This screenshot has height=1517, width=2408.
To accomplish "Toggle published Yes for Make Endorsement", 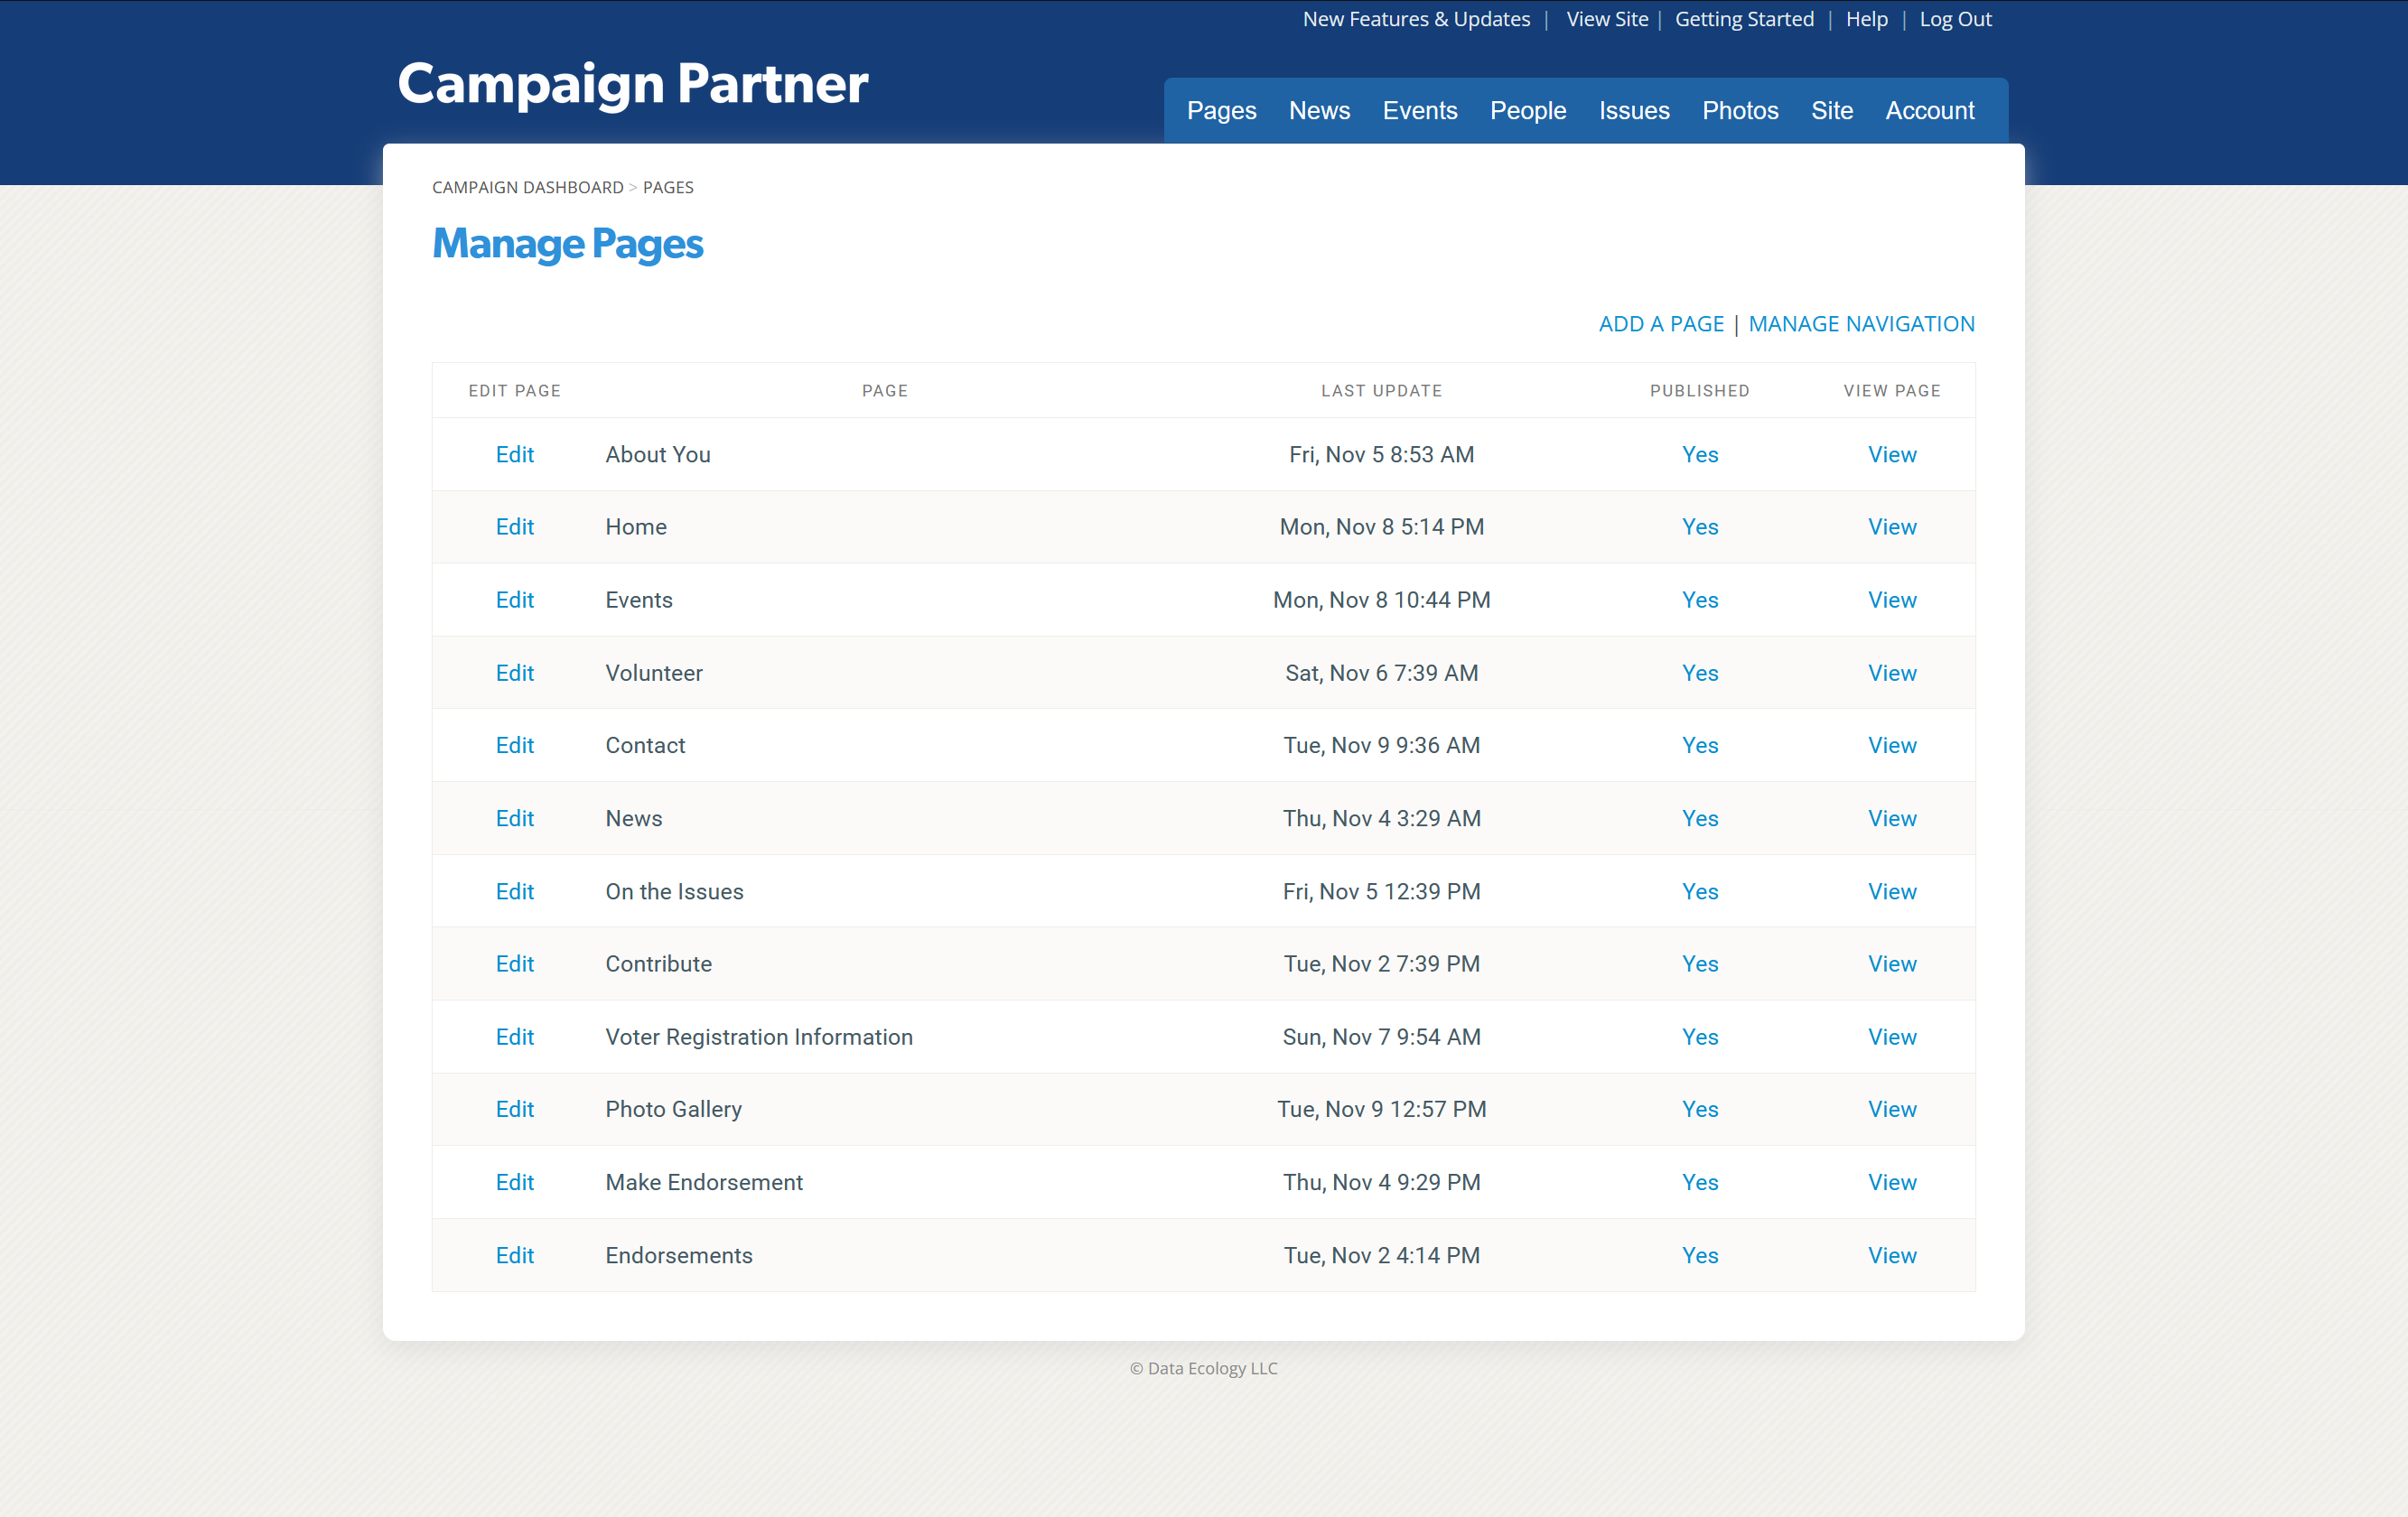I will point(1700,1182).
